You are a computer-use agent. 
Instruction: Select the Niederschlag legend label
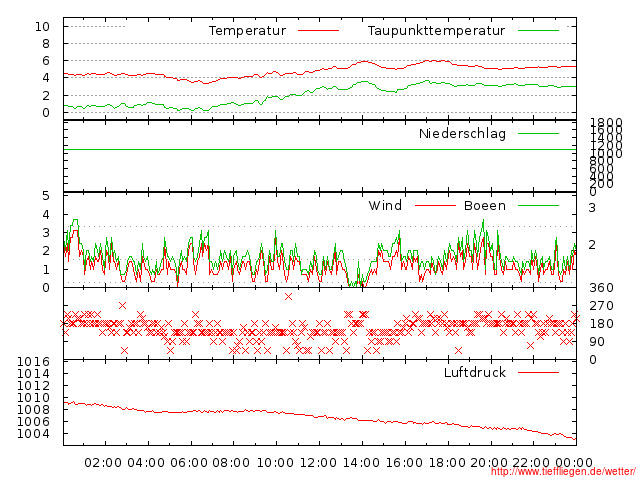[462, 133]
